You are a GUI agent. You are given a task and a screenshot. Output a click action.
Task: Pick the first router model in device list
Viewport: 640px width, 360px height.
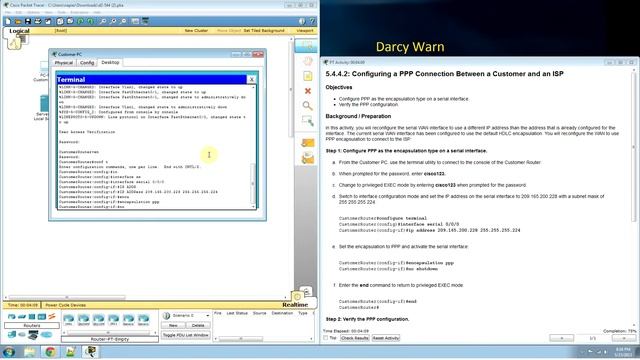[x=69, y=320]
